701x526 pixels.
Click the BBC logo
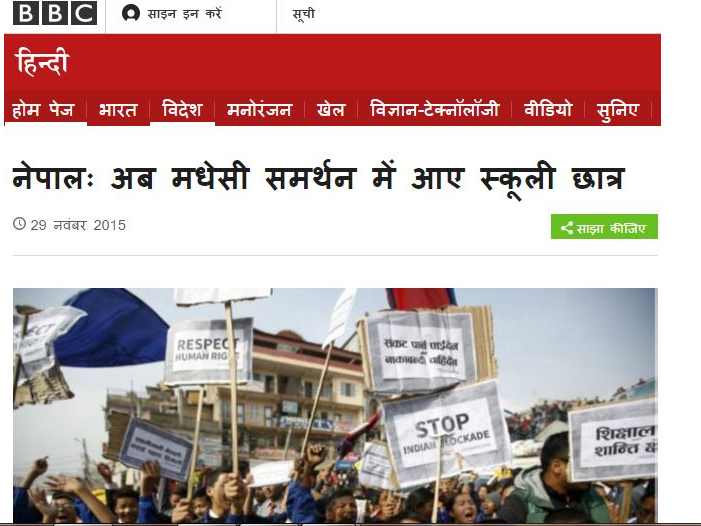click(55, 13)
